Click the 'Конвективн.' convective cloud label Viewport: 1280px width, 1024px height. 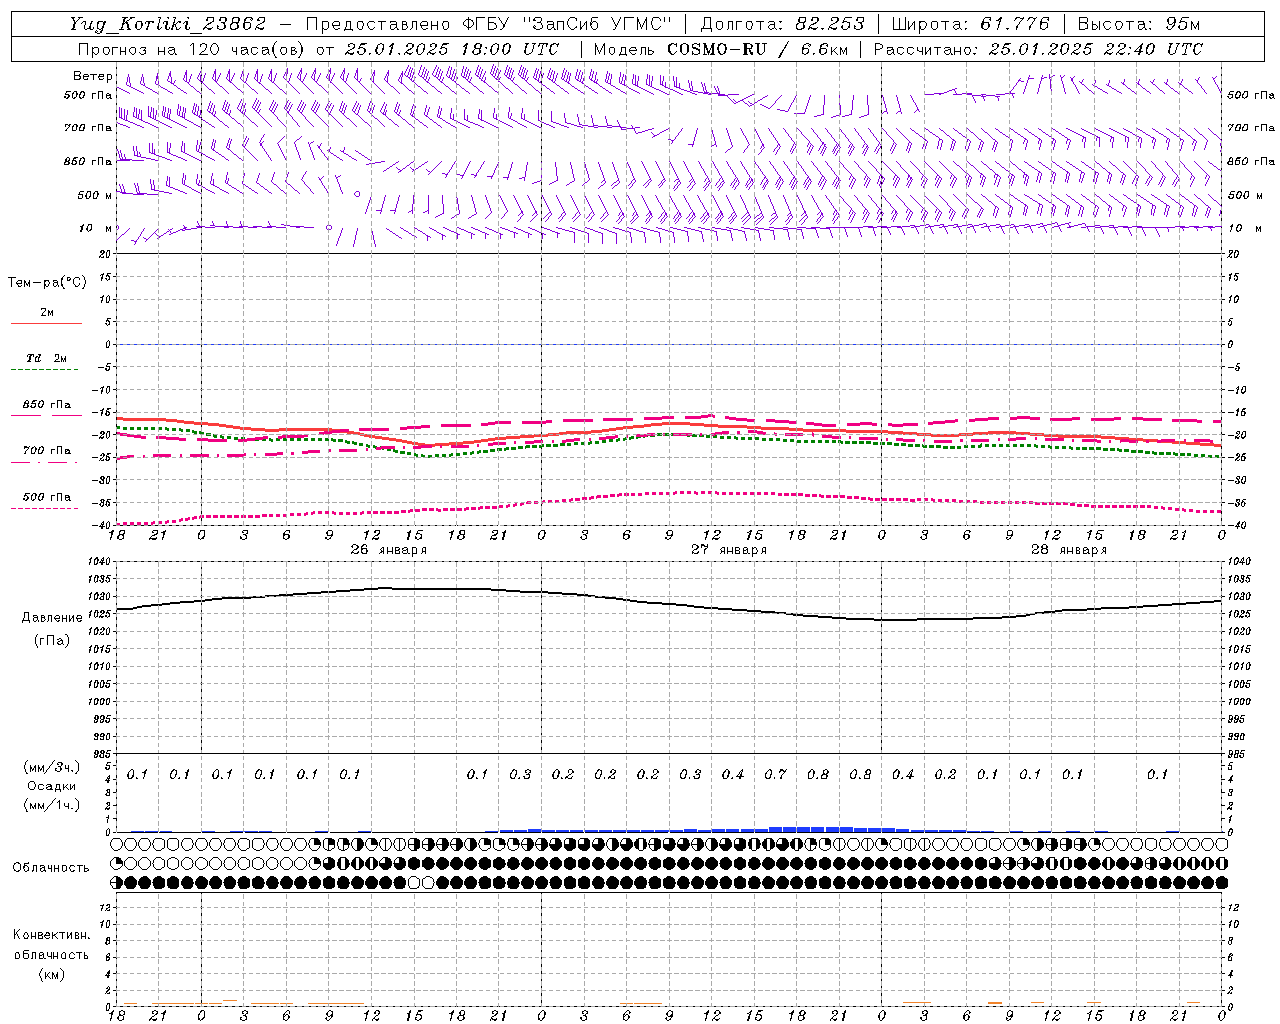click(x=51, y=935)
